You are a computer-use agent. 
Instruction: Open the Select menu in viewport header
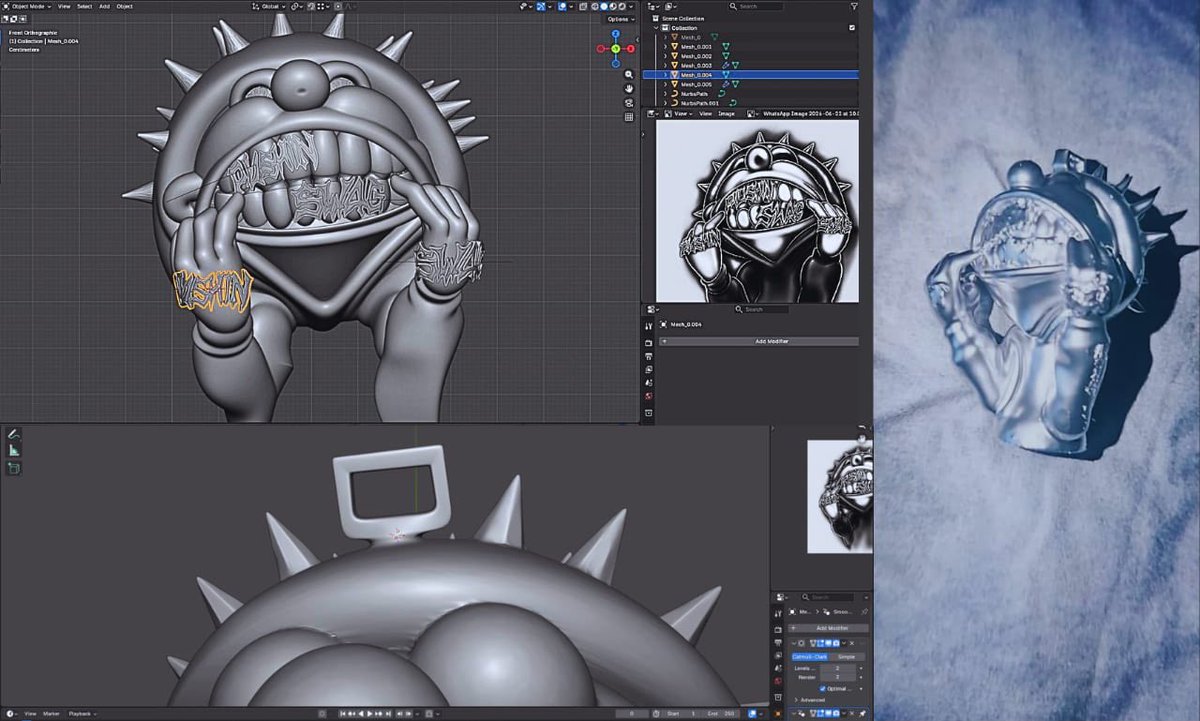coord(85,6)
